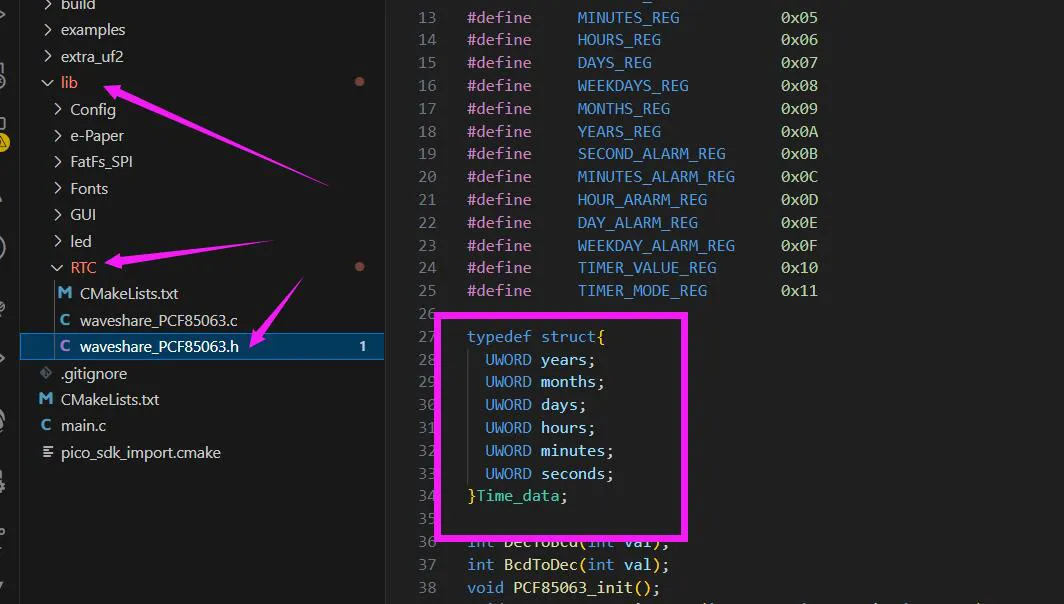Screen dimensions: 1064x604
Task: Expand the GUI folder chevron
Action: [x=58, y=214]
